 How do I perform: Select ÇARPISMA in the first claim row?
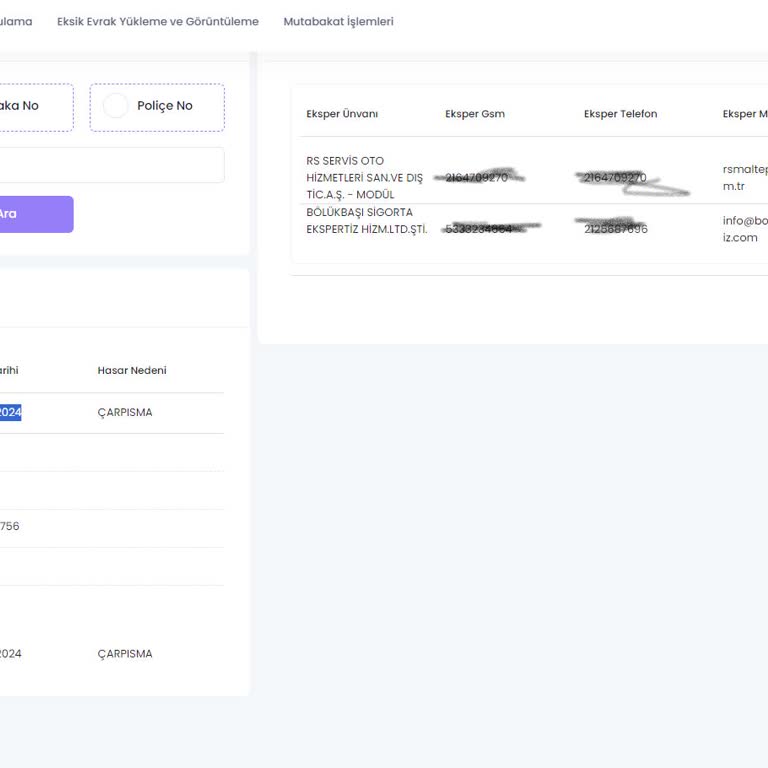pos(125,412)
